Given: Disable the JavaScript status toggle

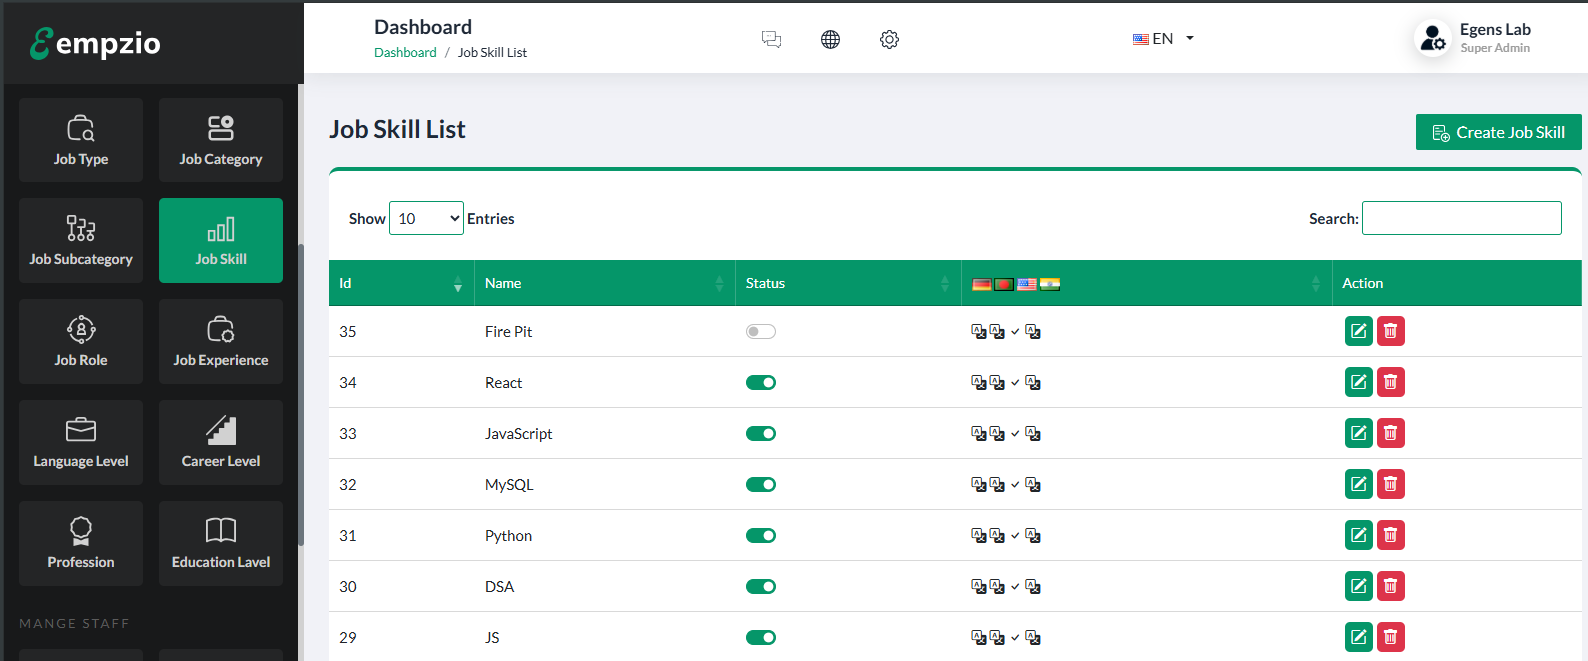Looking at the screenshot, I should point(760,434).
